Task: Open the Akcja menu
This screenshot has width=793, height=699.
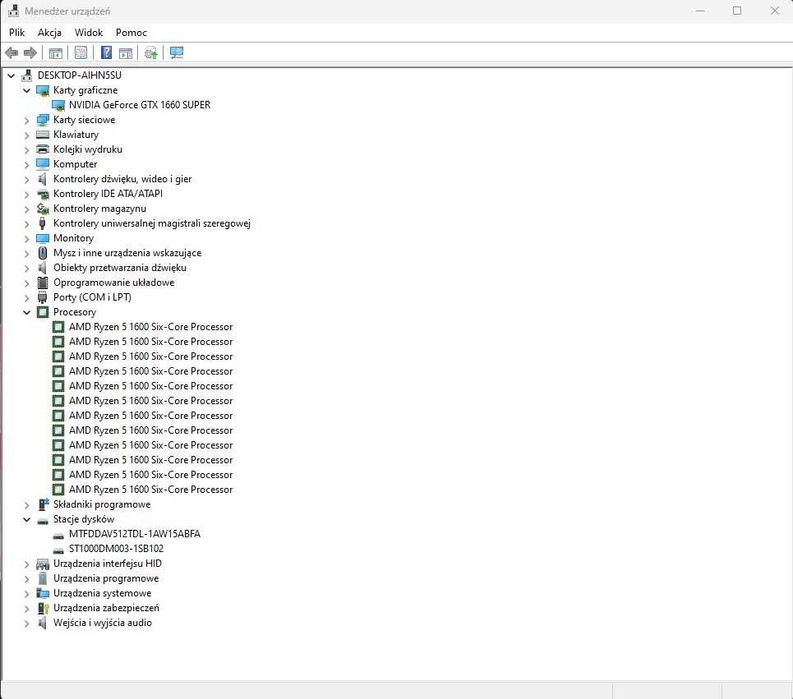Action: click(50, 32)
